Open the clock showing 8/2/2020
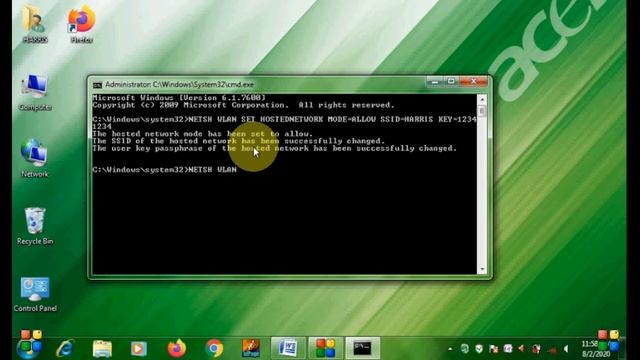640x360 pixels. point(595,349)
